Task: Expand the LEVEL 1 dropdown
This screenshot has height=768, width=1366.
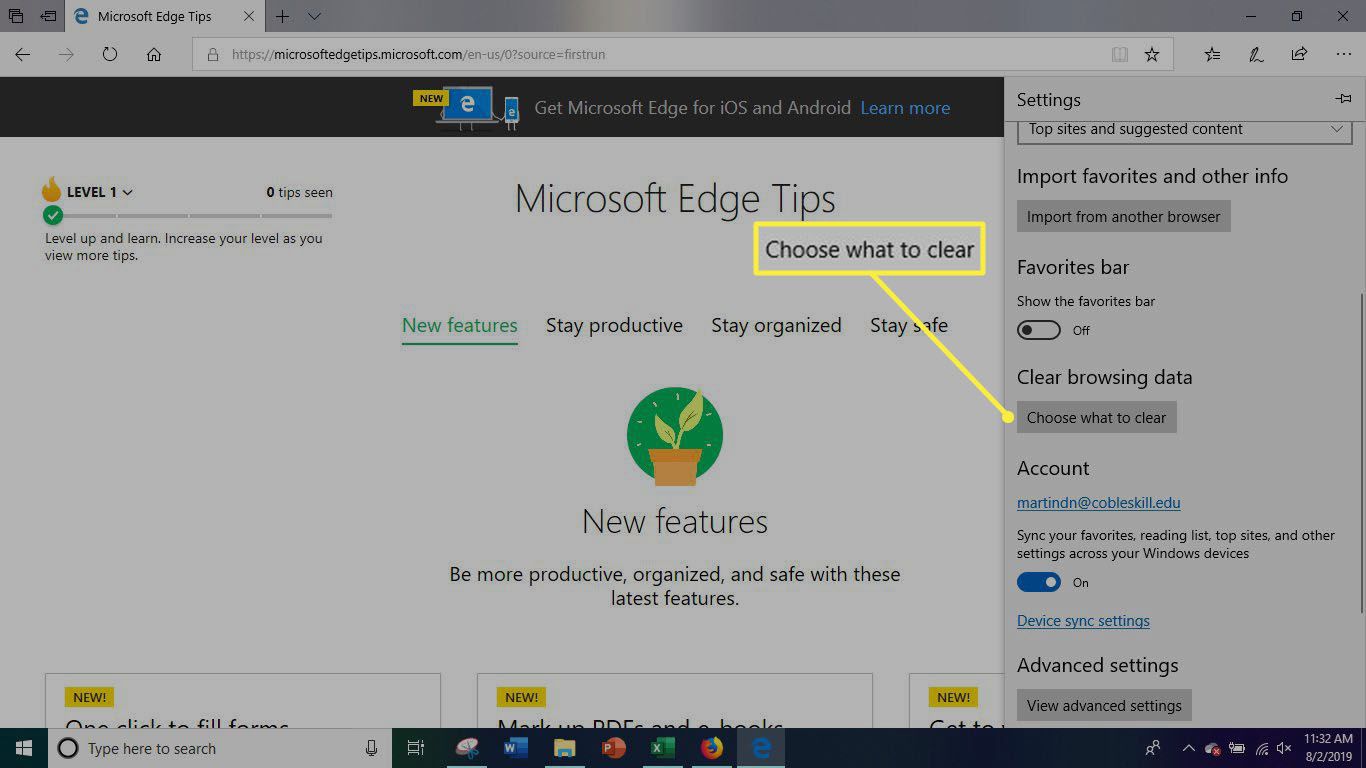Action: point(100,192)
